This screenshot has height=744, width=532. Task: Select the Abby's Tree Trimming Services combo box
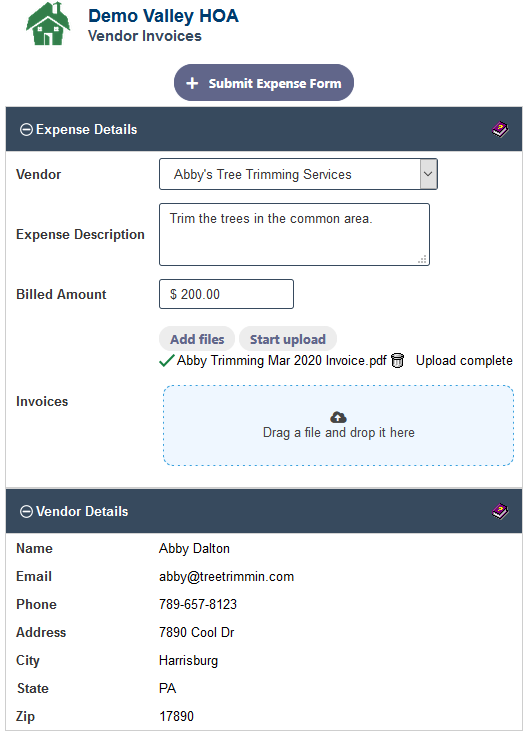(x=298, y=174)
